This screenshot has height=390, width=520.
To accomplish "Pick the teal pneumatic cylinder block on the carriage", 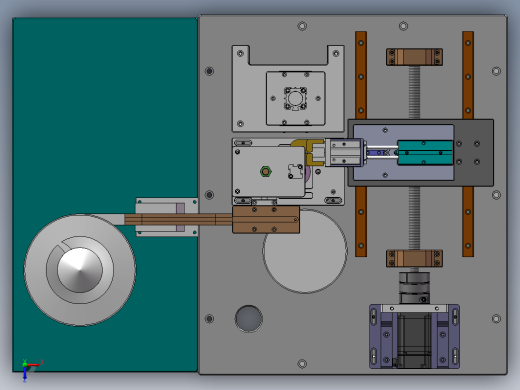I will coord(425,153).
